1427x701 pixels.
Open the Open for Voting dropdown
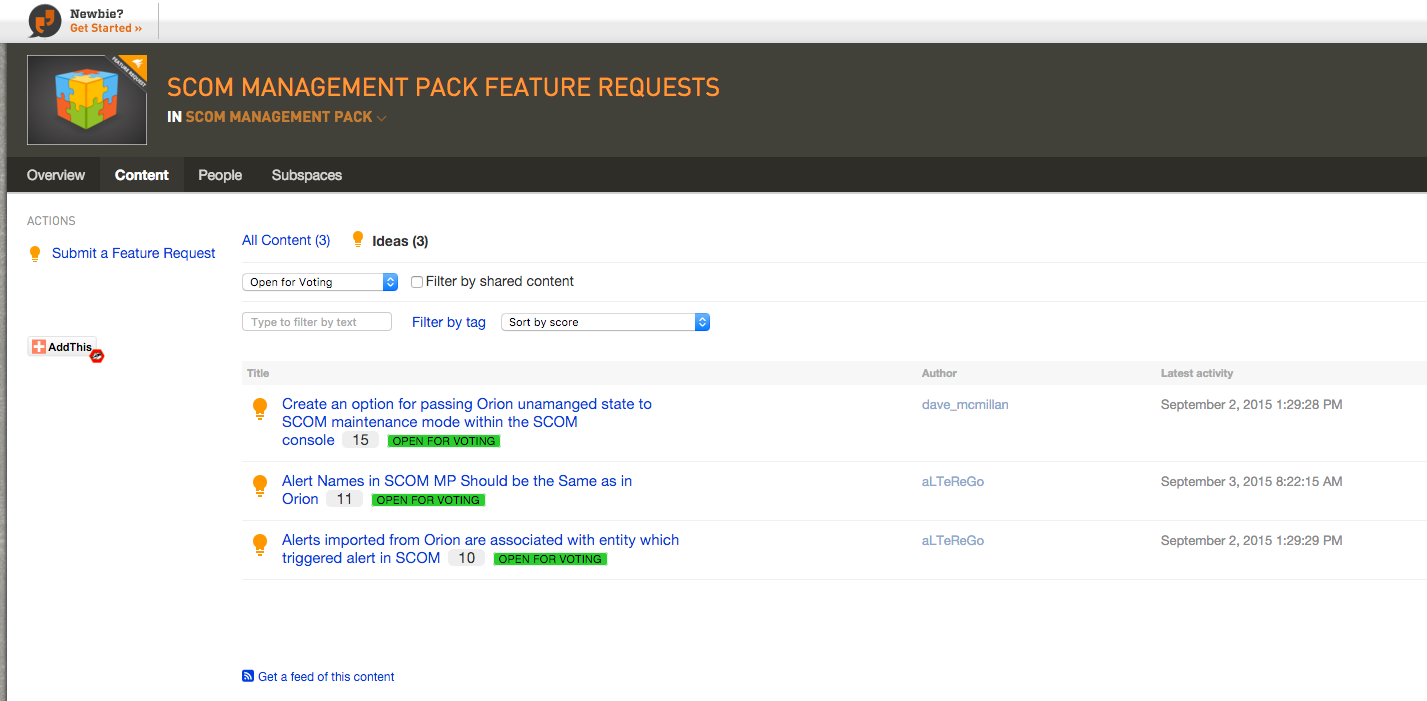coord(320,282)
